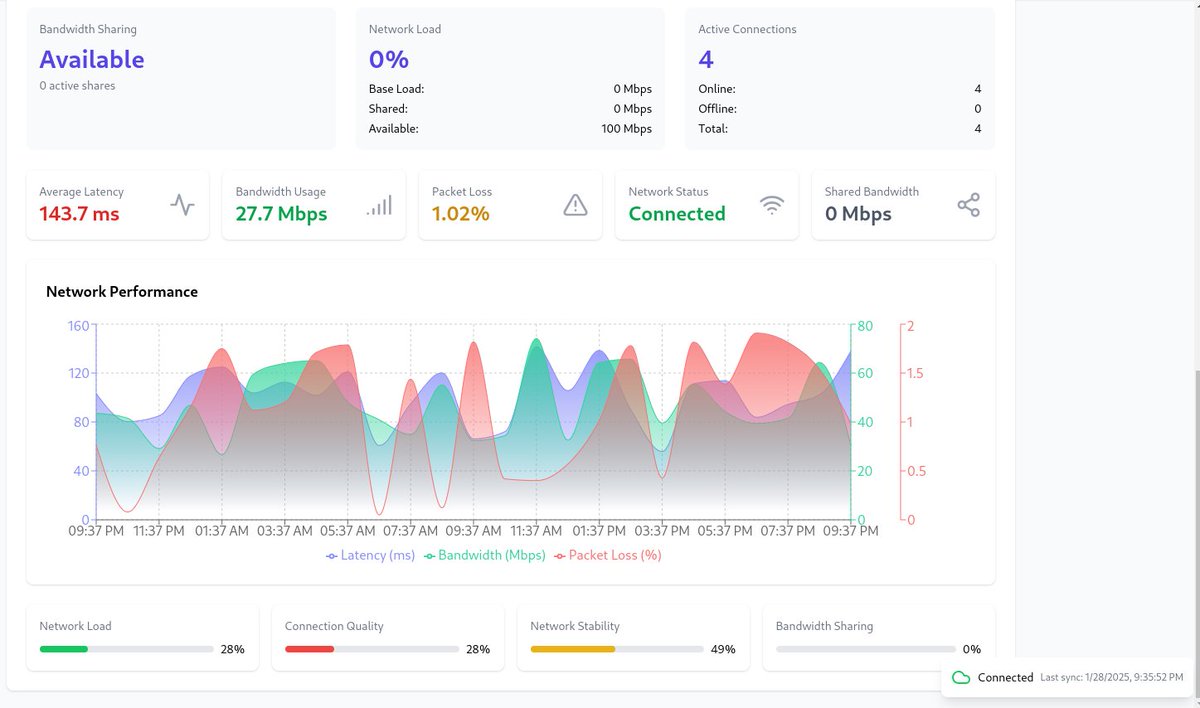Click the Network Stability progress bar
The height and width of the screenshot is (708, 1200).
tap(617, 649)
